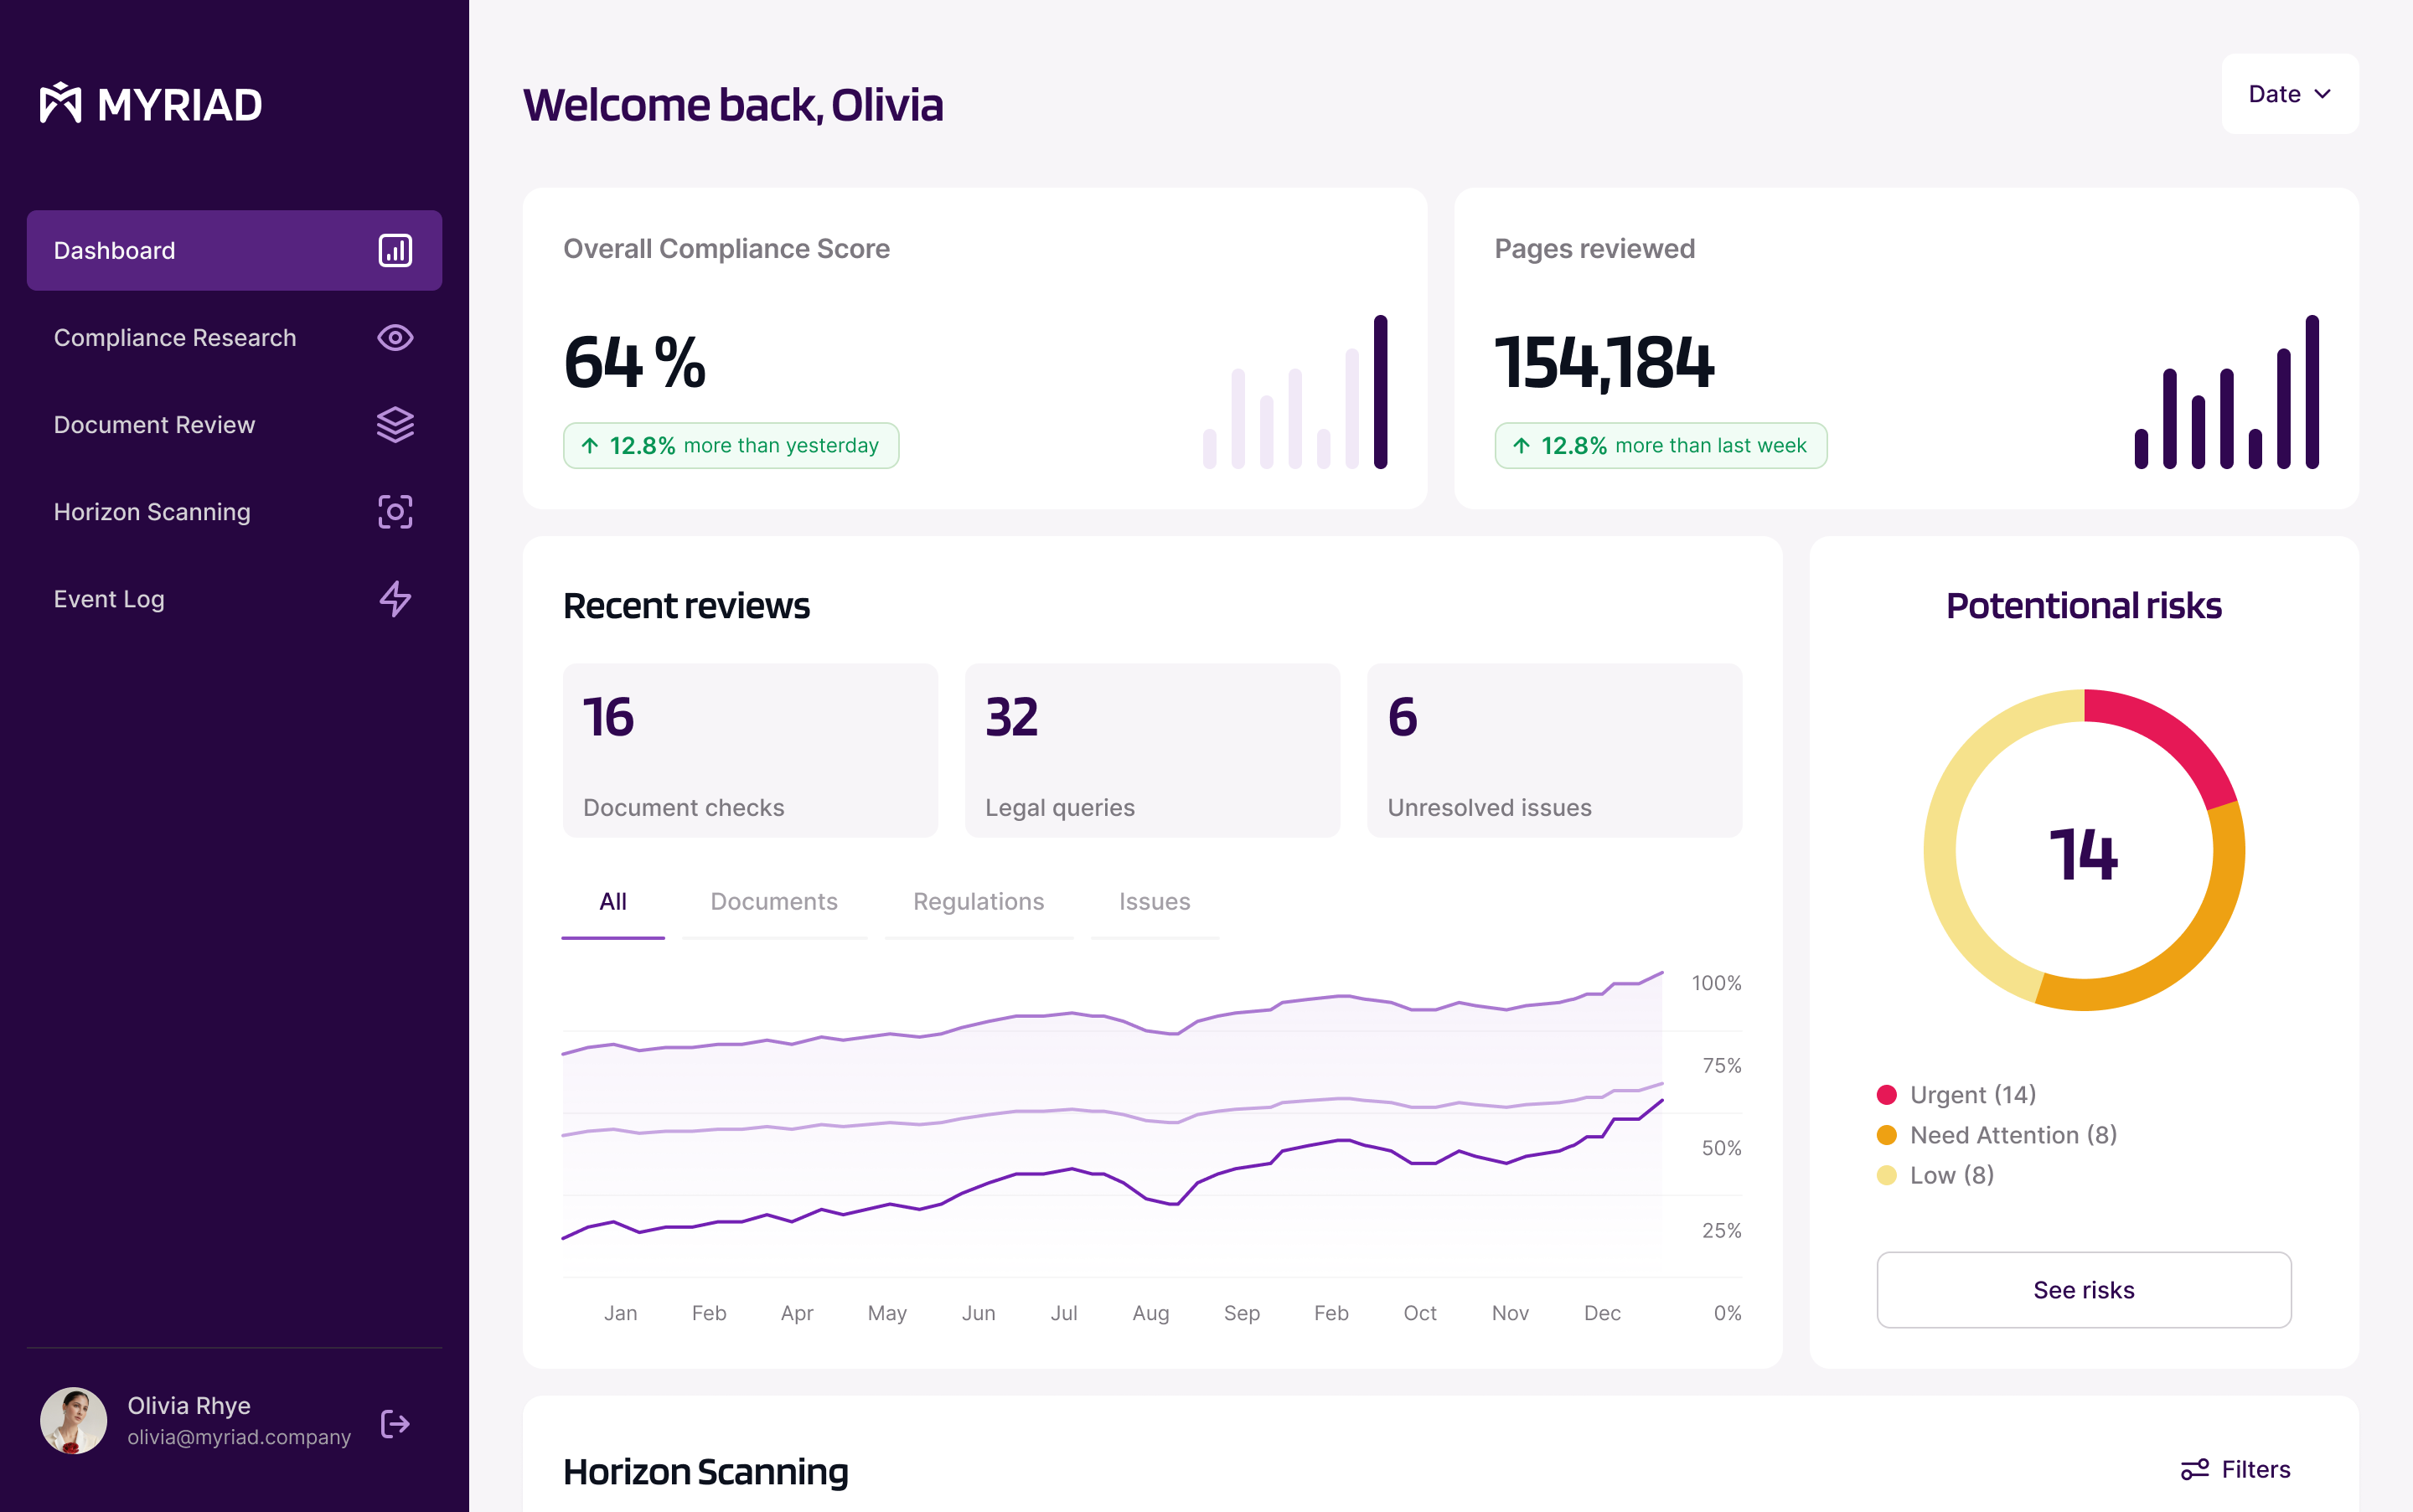Click the Horizon Scanning scan-frame icon
Image resolution: width=2413 pixels, height=1512 pixels.
point(396,511)
